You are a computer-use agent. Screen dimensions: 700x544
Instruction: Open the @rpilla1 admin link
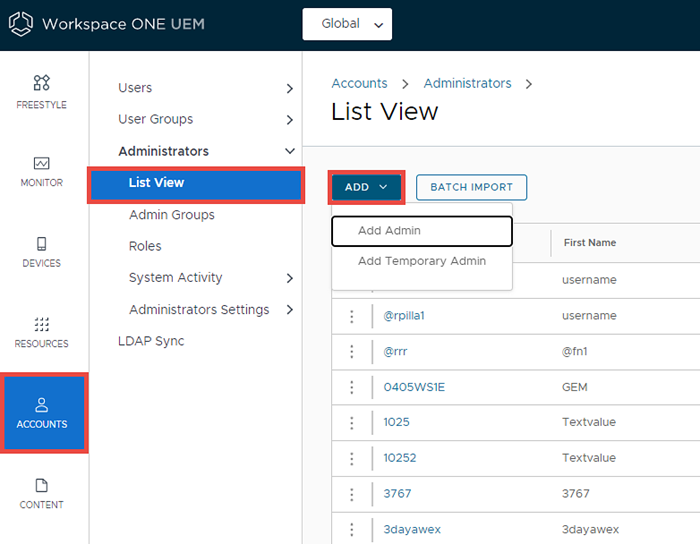click(404, 316)
